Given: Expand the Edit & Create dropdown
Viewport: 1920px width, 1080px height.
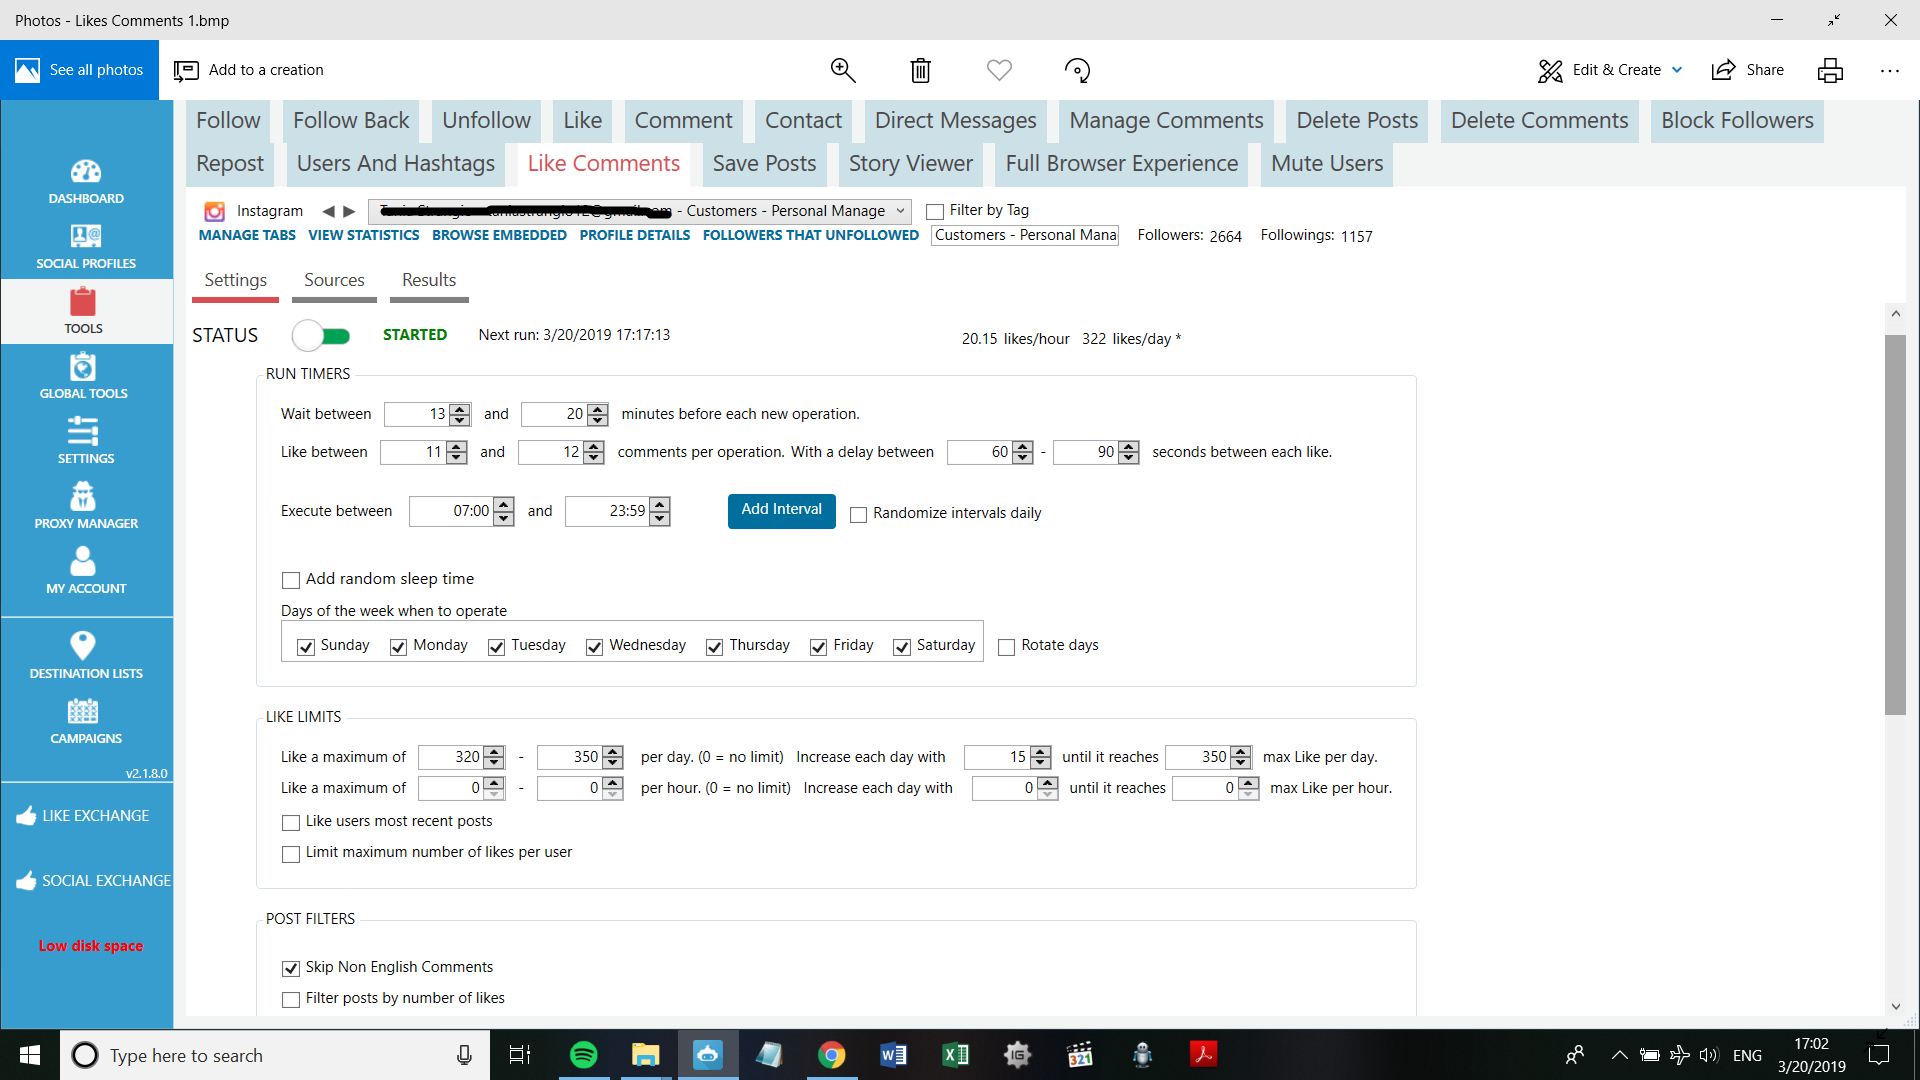Looking at the screenshot, I should tap(1677, 70).
